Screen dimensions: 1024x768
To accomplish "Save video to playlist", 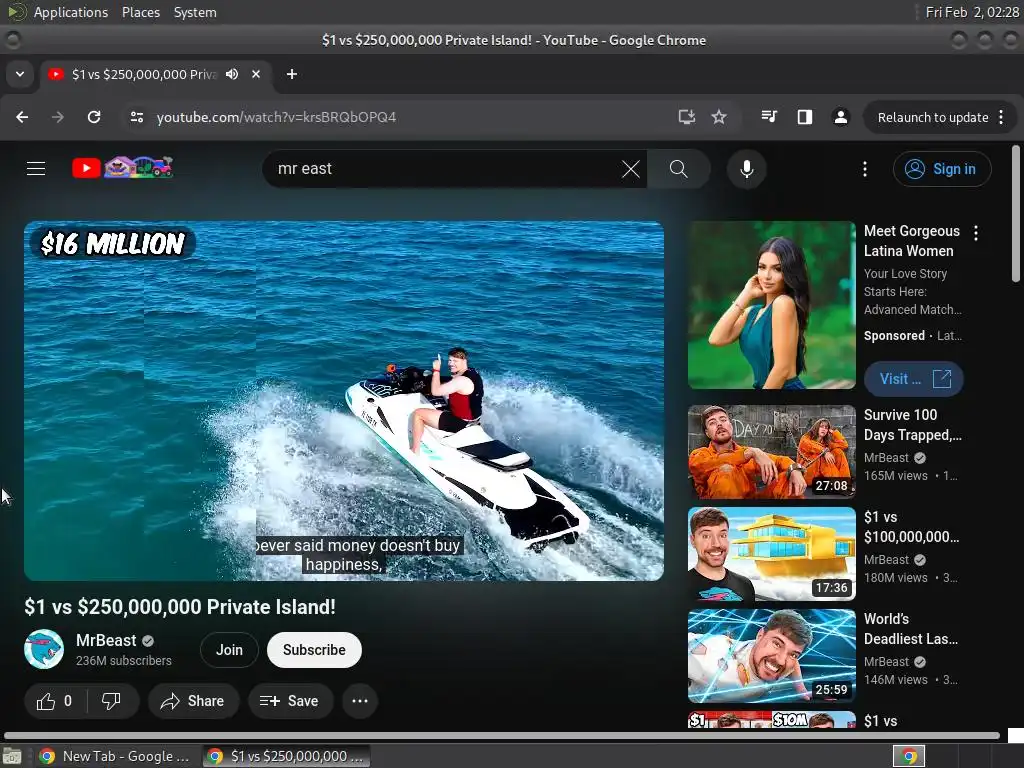I will (x=289, y=701).
